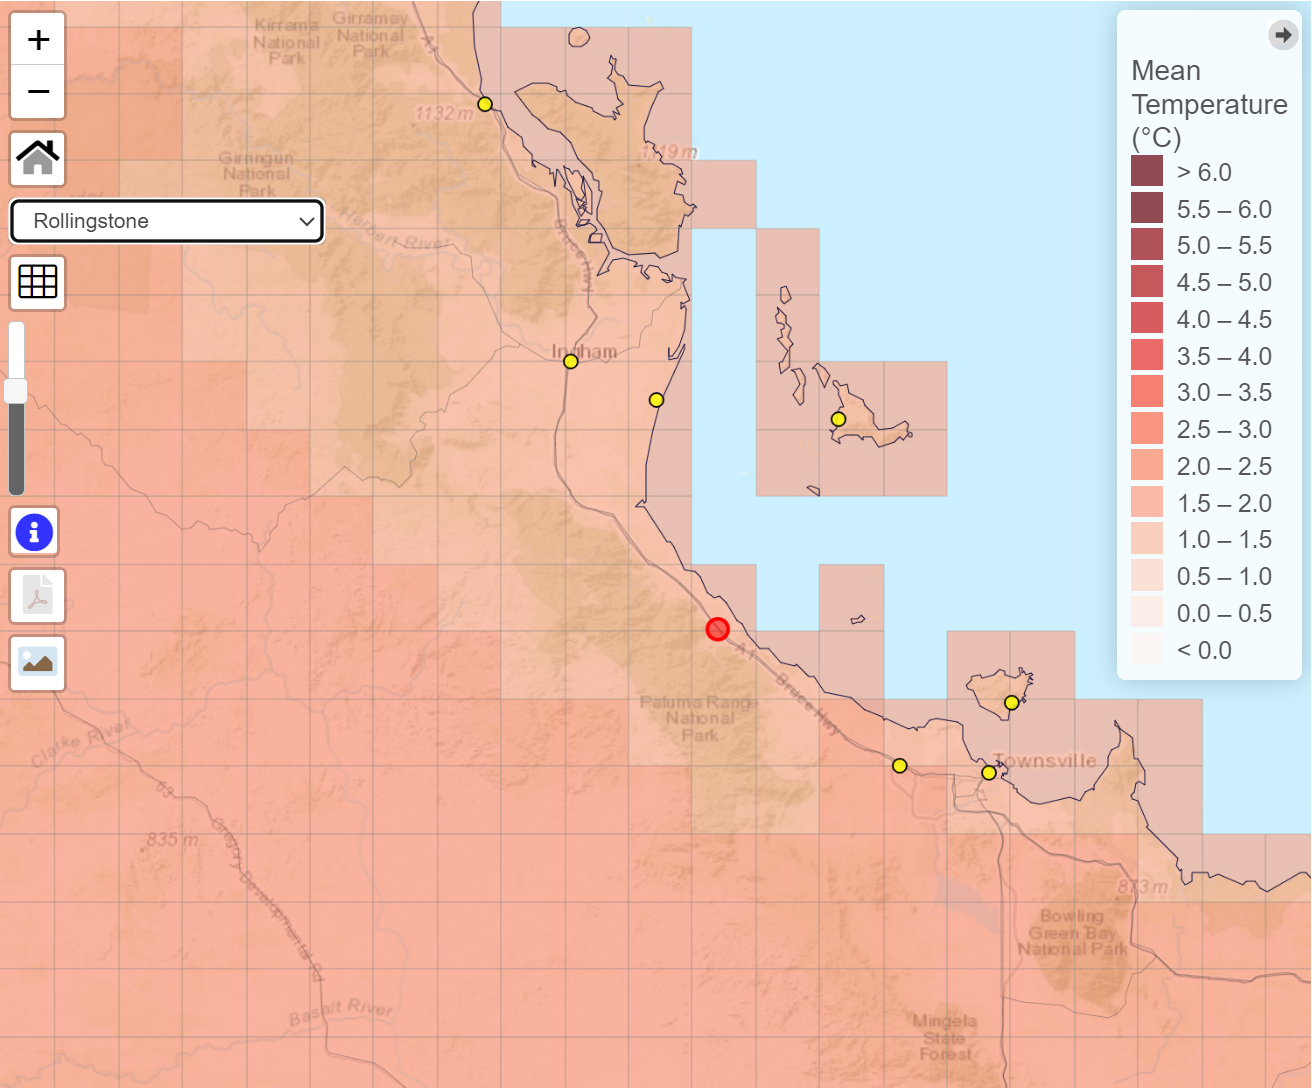Viewport: 1312px width, 1088px height.
Task: Select the Magnetic Island station marker near Townsville
Action: (x=1011, y=703)
